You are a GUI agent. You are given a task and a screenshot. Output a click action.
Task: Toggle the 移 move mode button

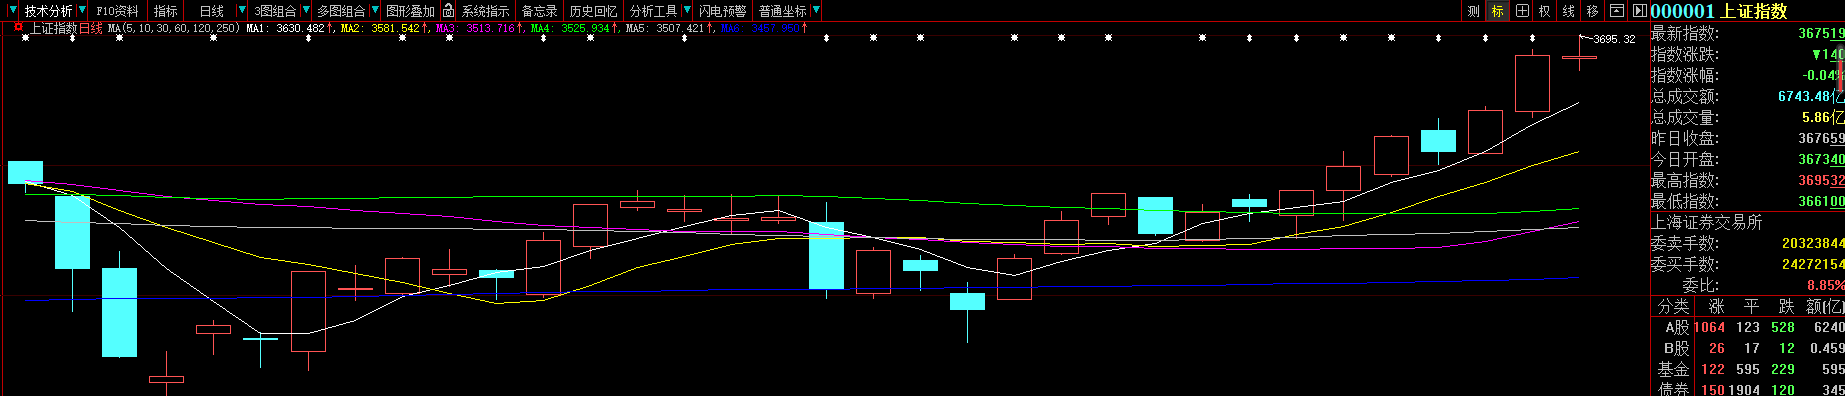[x=1593, y=11]
